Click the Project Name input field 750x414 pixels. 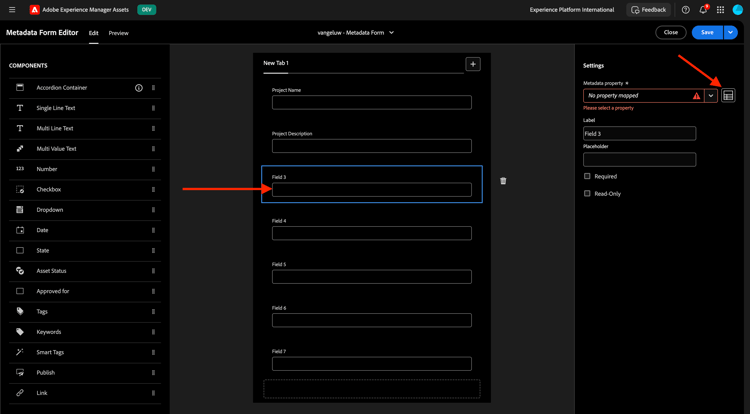click(372, 102)
